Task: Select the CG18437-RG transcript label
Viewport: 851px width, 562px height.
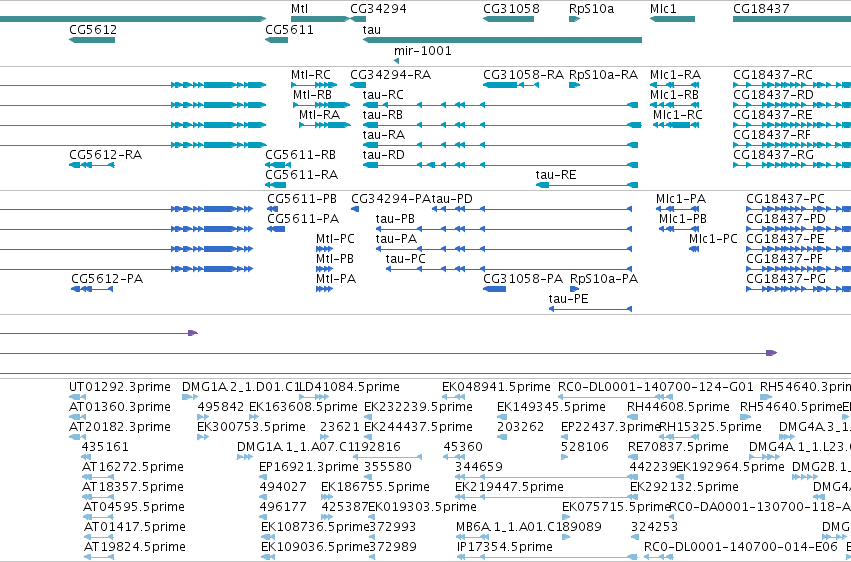Action: [x=773, y=155]
